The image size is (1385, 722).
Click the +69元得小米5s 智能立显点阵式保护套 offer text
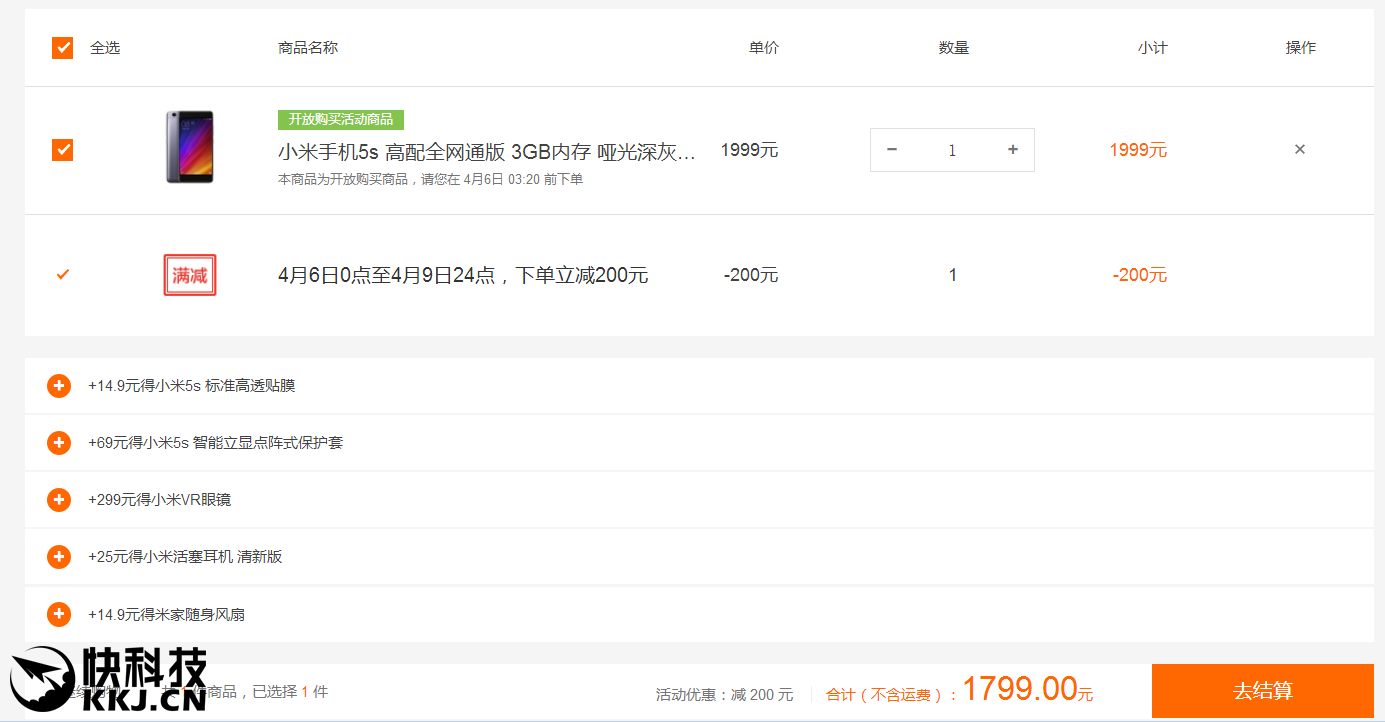(216, 443)
